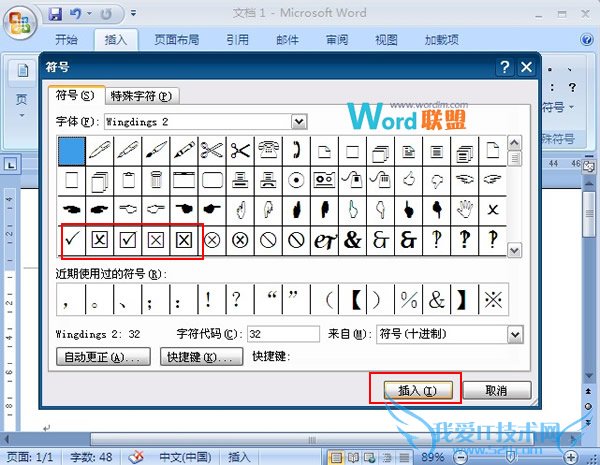This screenshot has height=465, width=600.
Task: Open the Add-ins (加载项) ribbon tab
Action: click(442, 40)
